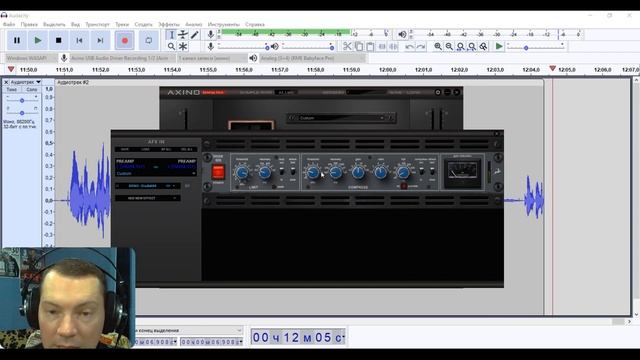Screen dimensions: 640x360
Task: Click the Pause transport button
Action: pyautogui.click(x=17, y=40)
